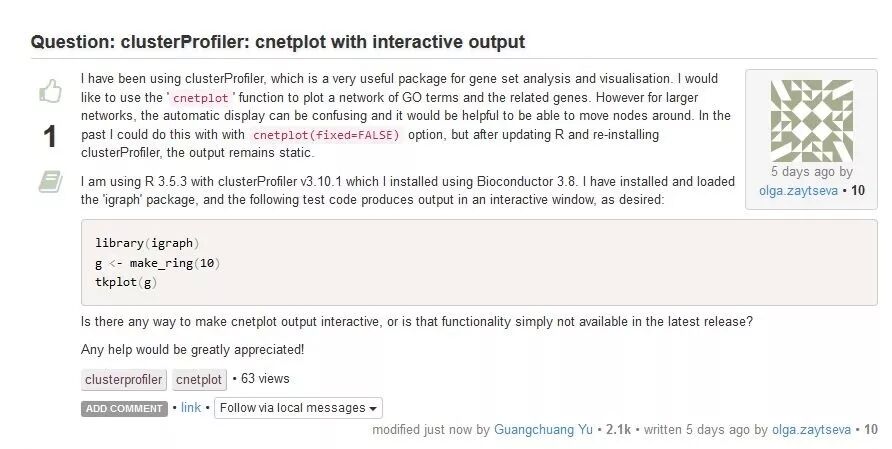Screen dimensions: 892x449
Task: Open Guangchuang Yu's profile link
Action: 544,430
